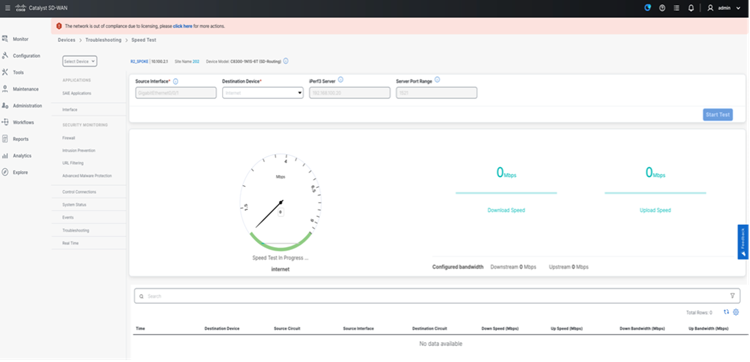Screen dimensions: 750x362
Task: Open Real Time in side panel
Action: (x=70, y=243)
